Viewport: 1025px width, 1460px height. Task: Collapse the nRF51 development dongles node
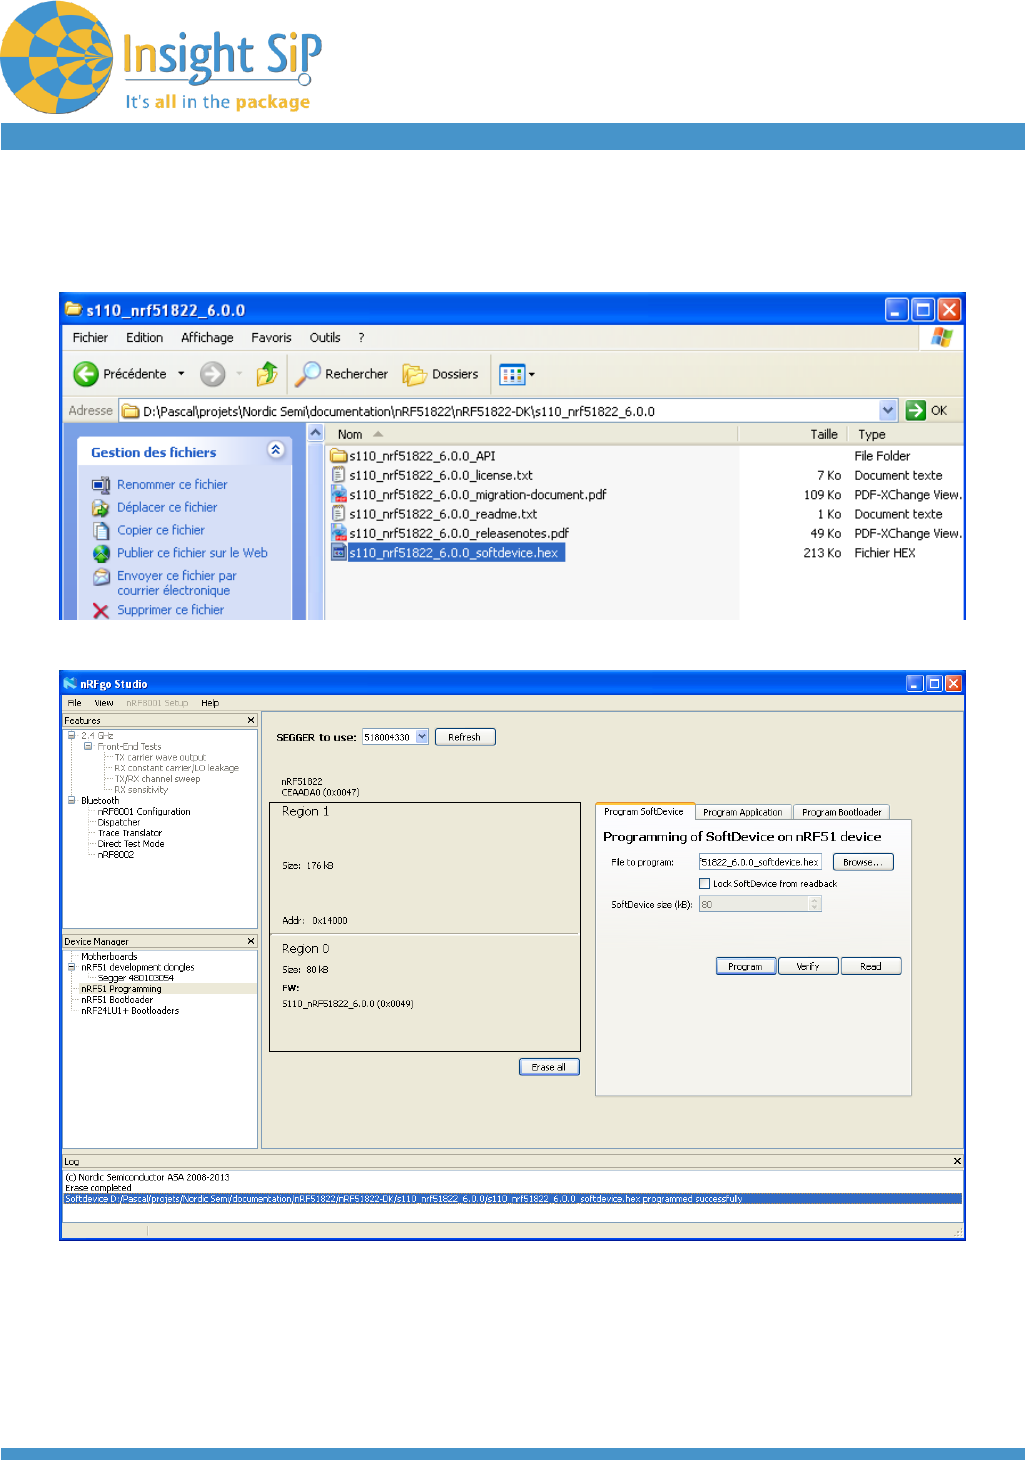coord(72,967)
